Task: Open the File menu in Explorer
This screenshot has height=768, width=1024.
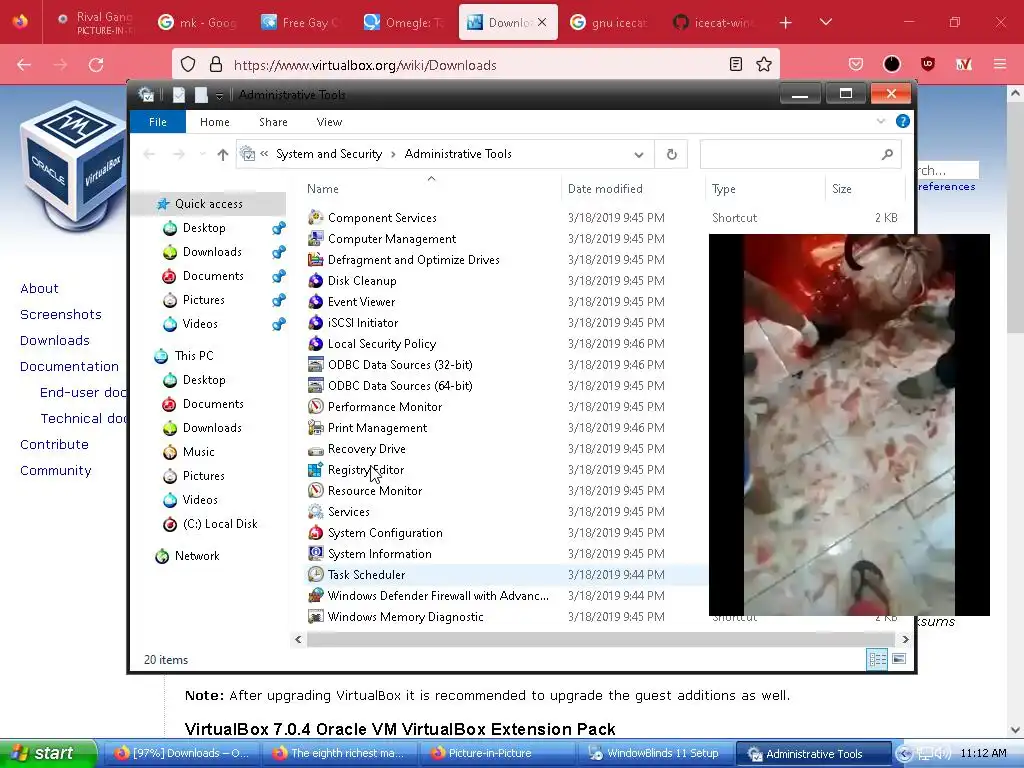Action: coord(158,122)
